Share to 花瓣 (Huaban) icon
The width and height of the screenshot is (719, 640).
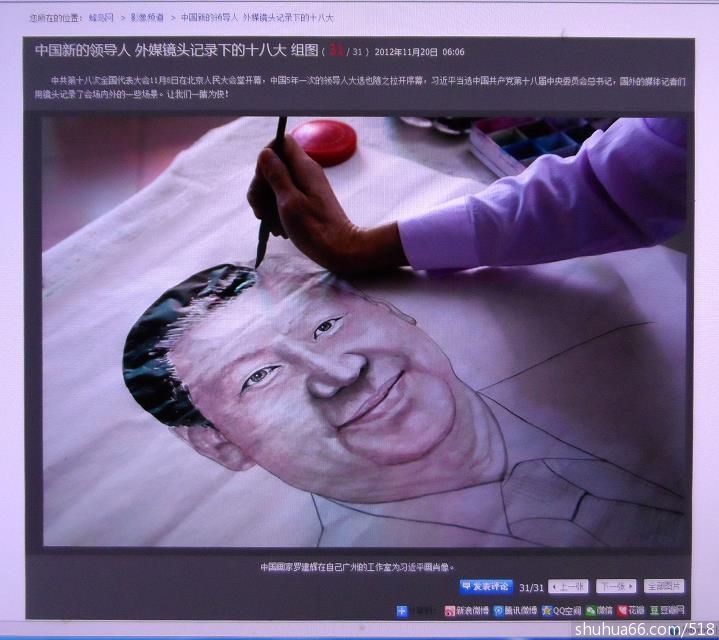click(630, 610)
